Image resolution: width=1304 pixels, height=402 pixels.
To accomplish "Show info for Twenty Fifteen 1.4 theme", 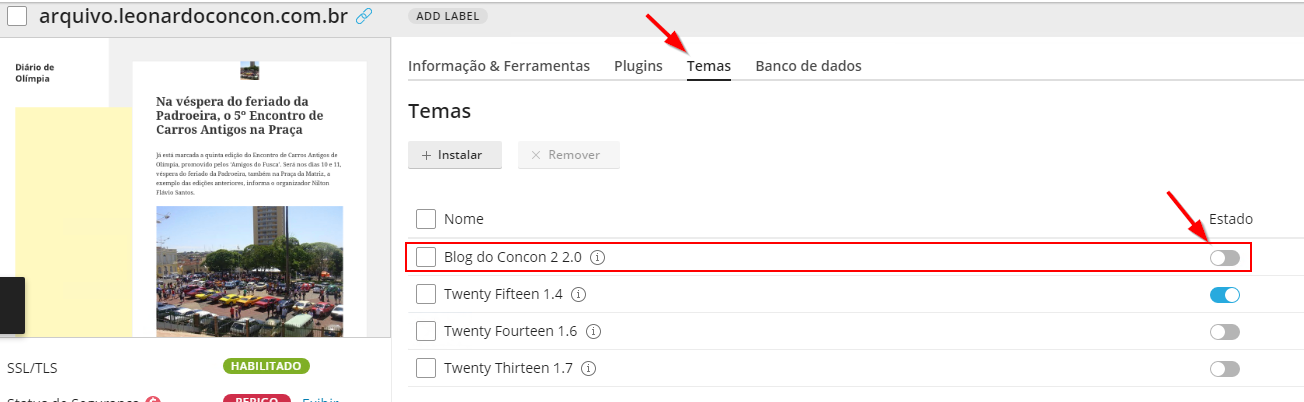I will [579, 295].
